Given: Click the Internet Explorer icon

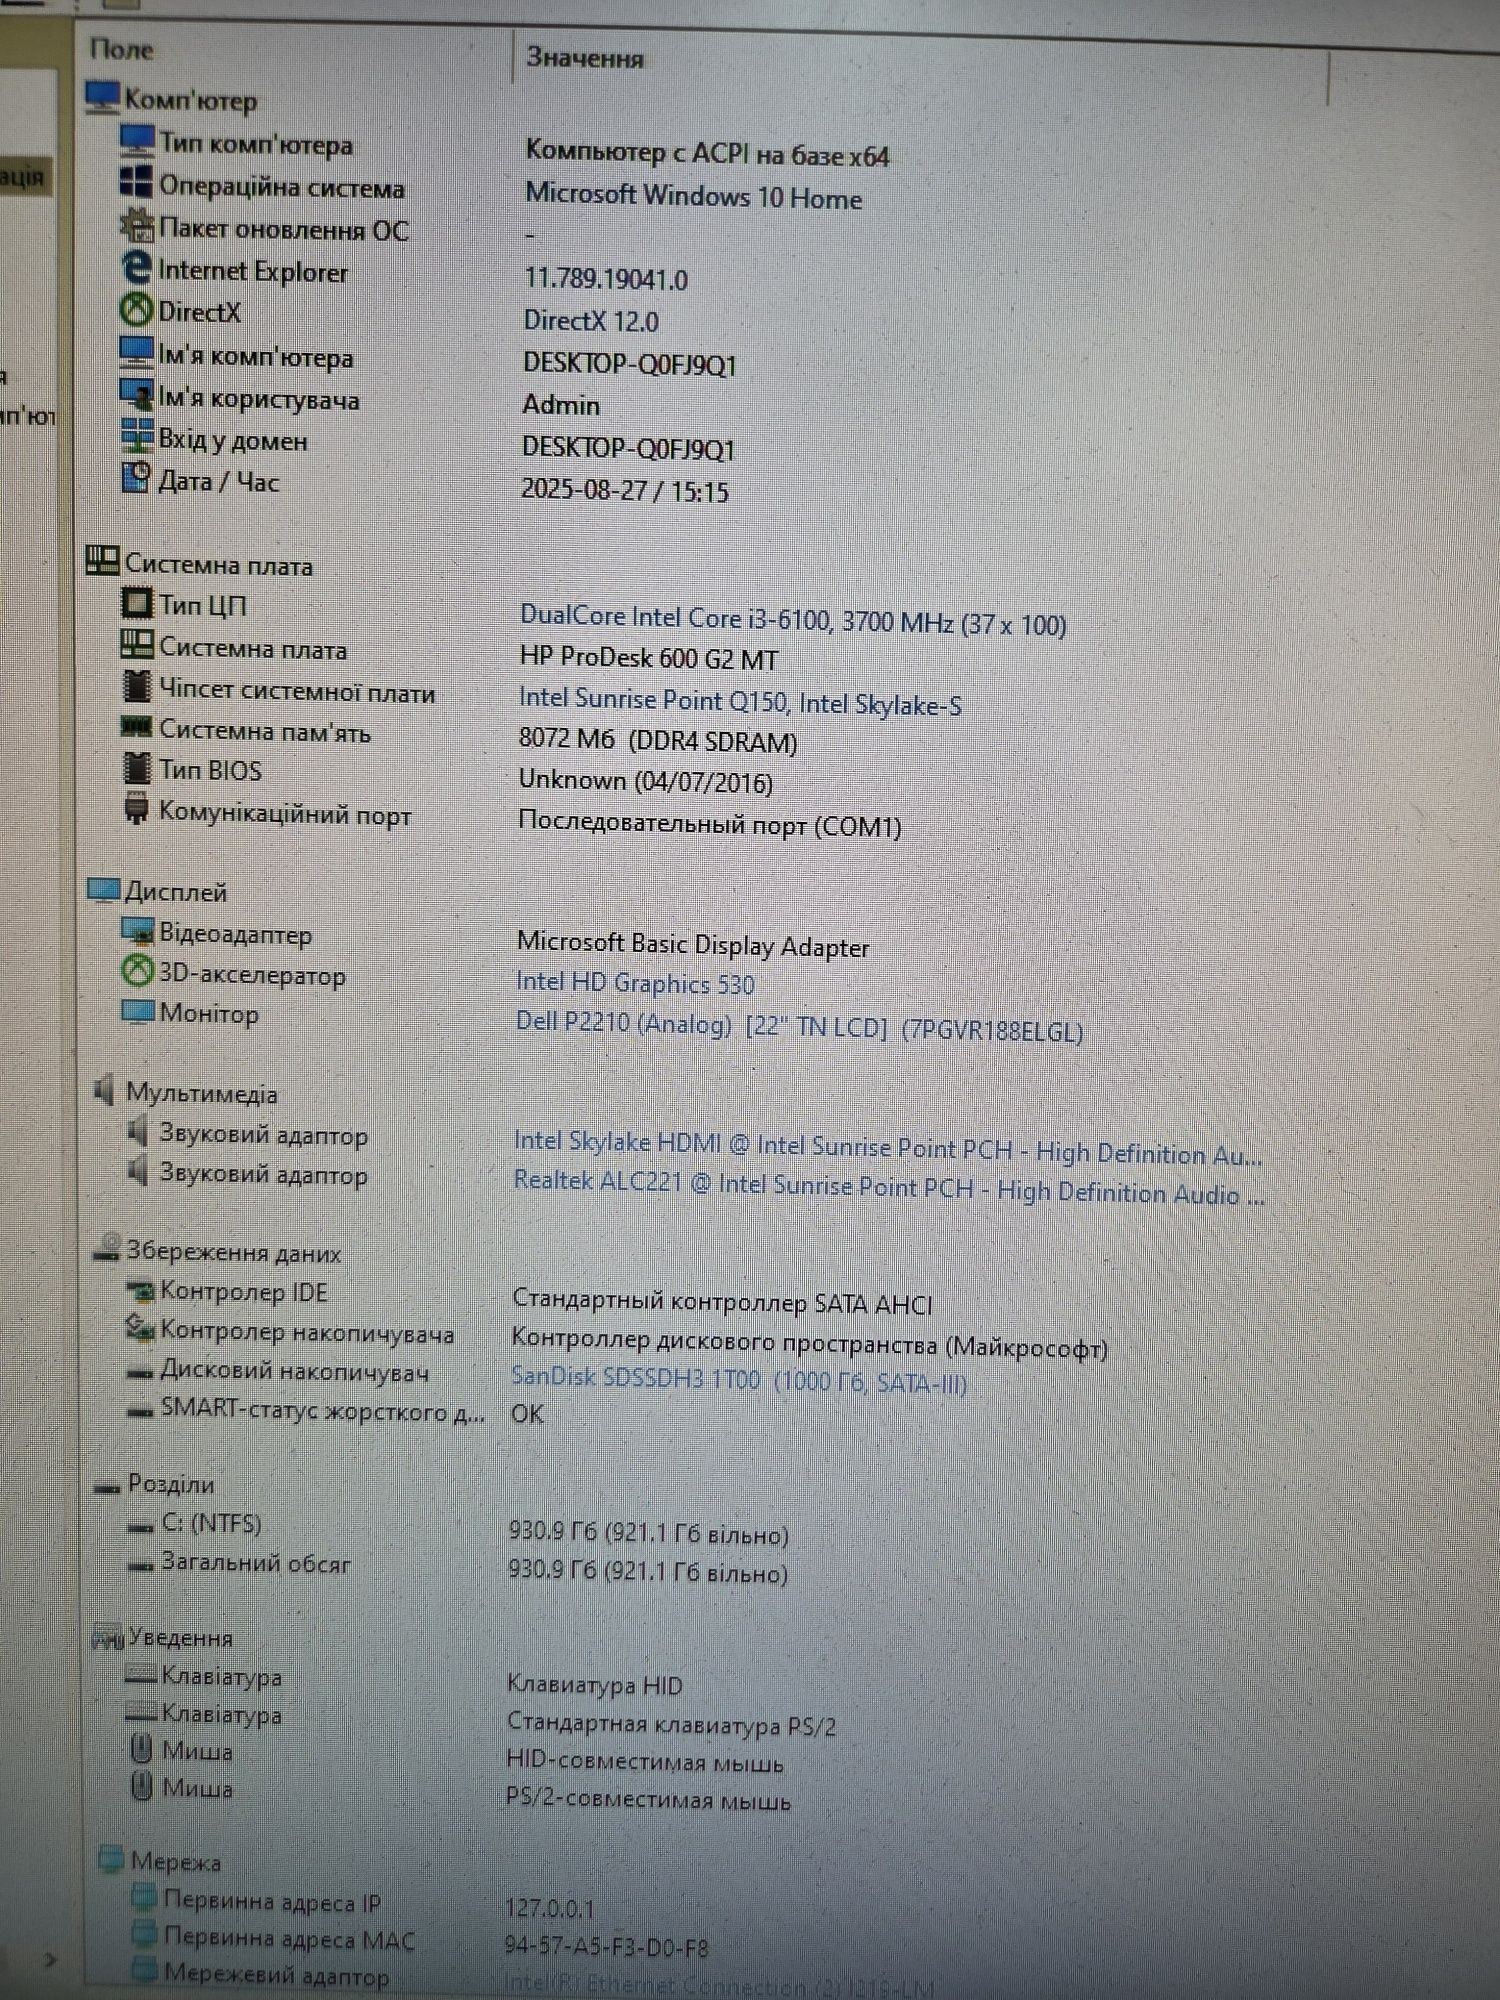Looking at the screenshot, I should pos(136,267).
